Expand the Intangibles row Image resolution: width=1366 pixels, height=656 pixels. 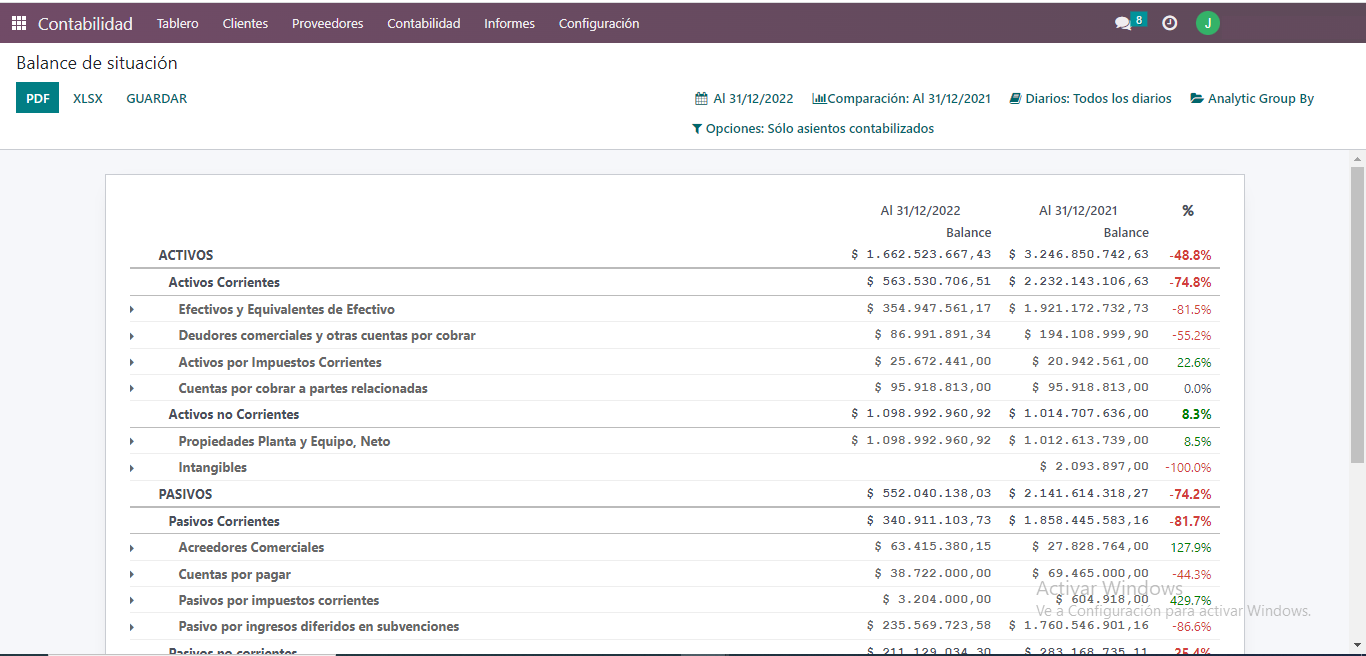coord(132,468)
